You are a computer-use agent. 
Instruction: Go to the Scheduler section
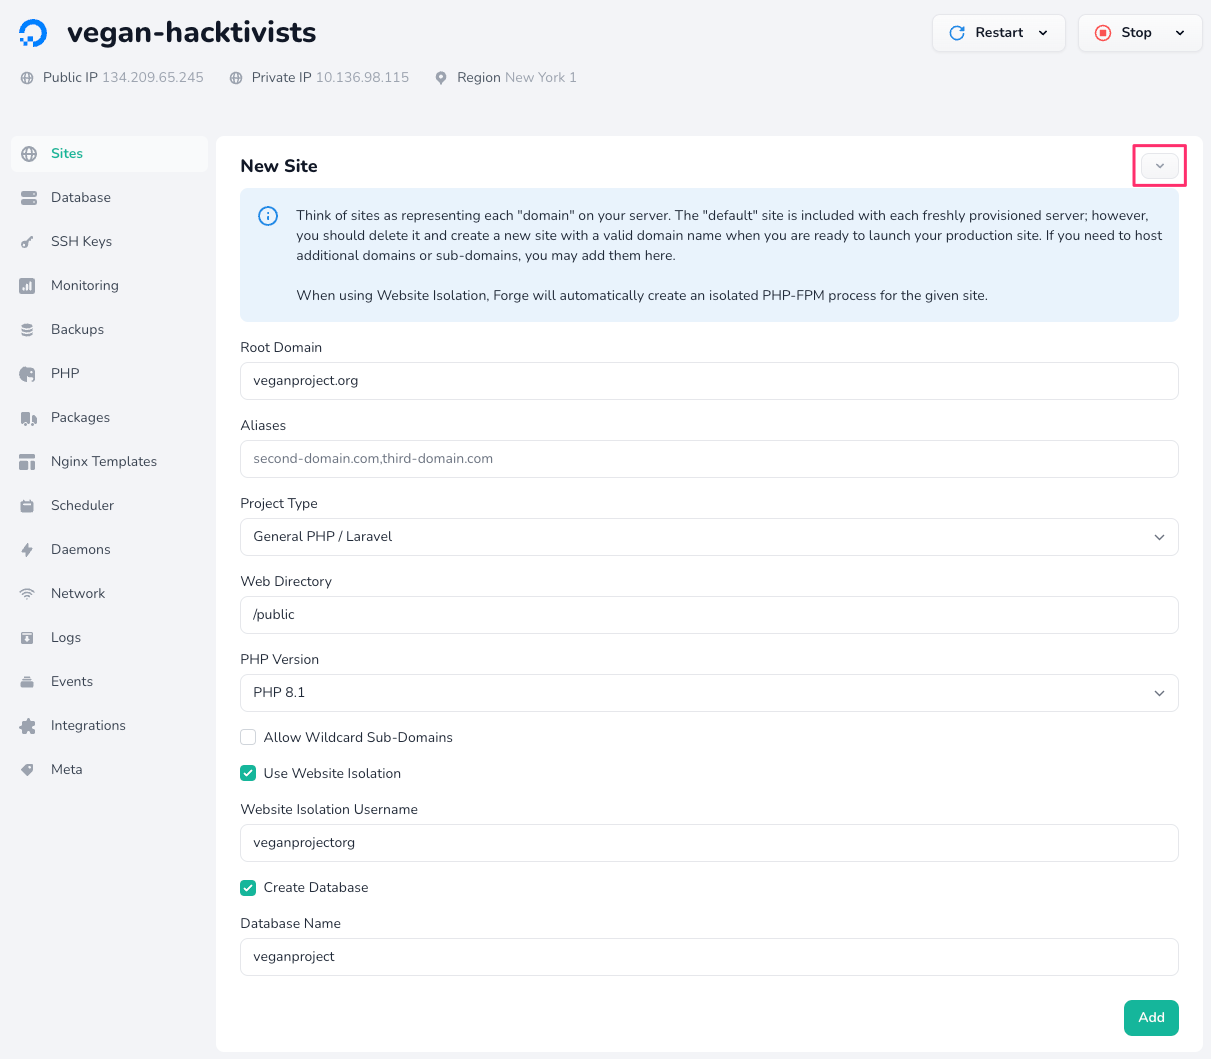pyautogui.click(x=82, y=506)
